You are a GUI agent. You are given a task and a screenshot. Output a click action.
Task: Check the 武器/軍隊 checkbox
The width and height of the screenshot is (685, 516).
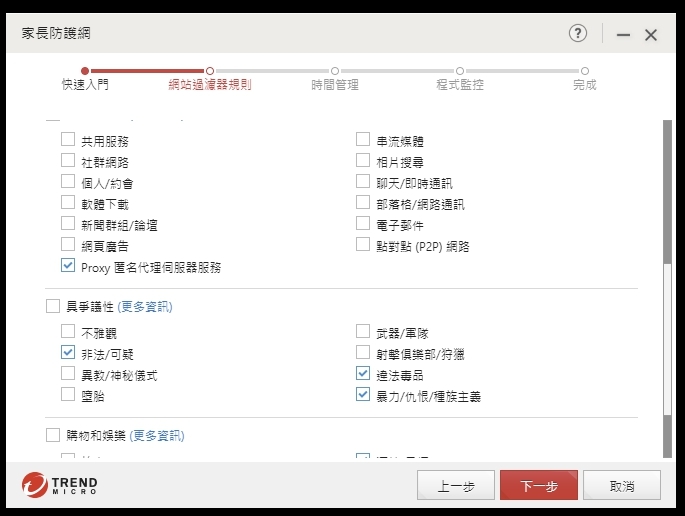coord(363,332)
